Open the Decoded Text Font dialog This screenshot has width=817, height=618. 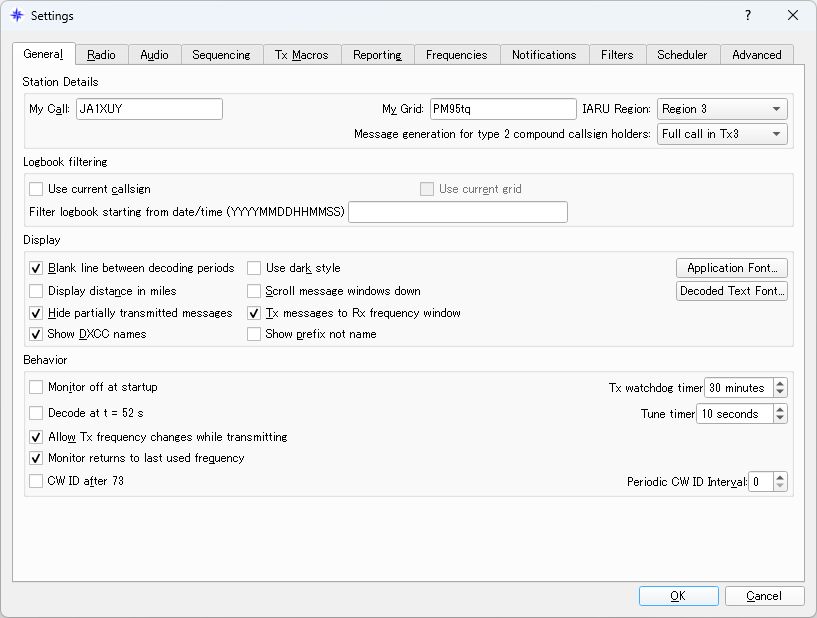tap(732, 291)
